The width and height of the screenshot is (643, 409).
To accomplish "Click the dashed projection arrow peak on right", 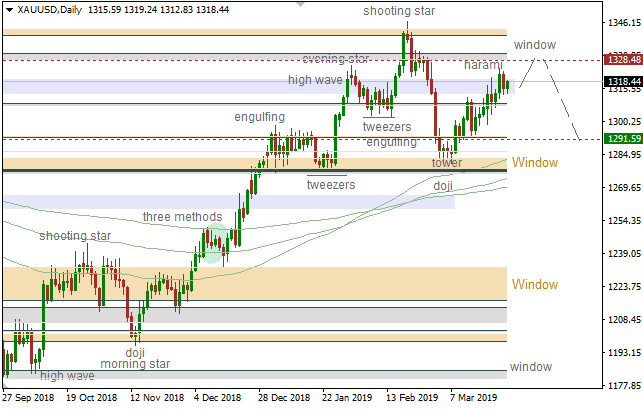I will 543,59.
